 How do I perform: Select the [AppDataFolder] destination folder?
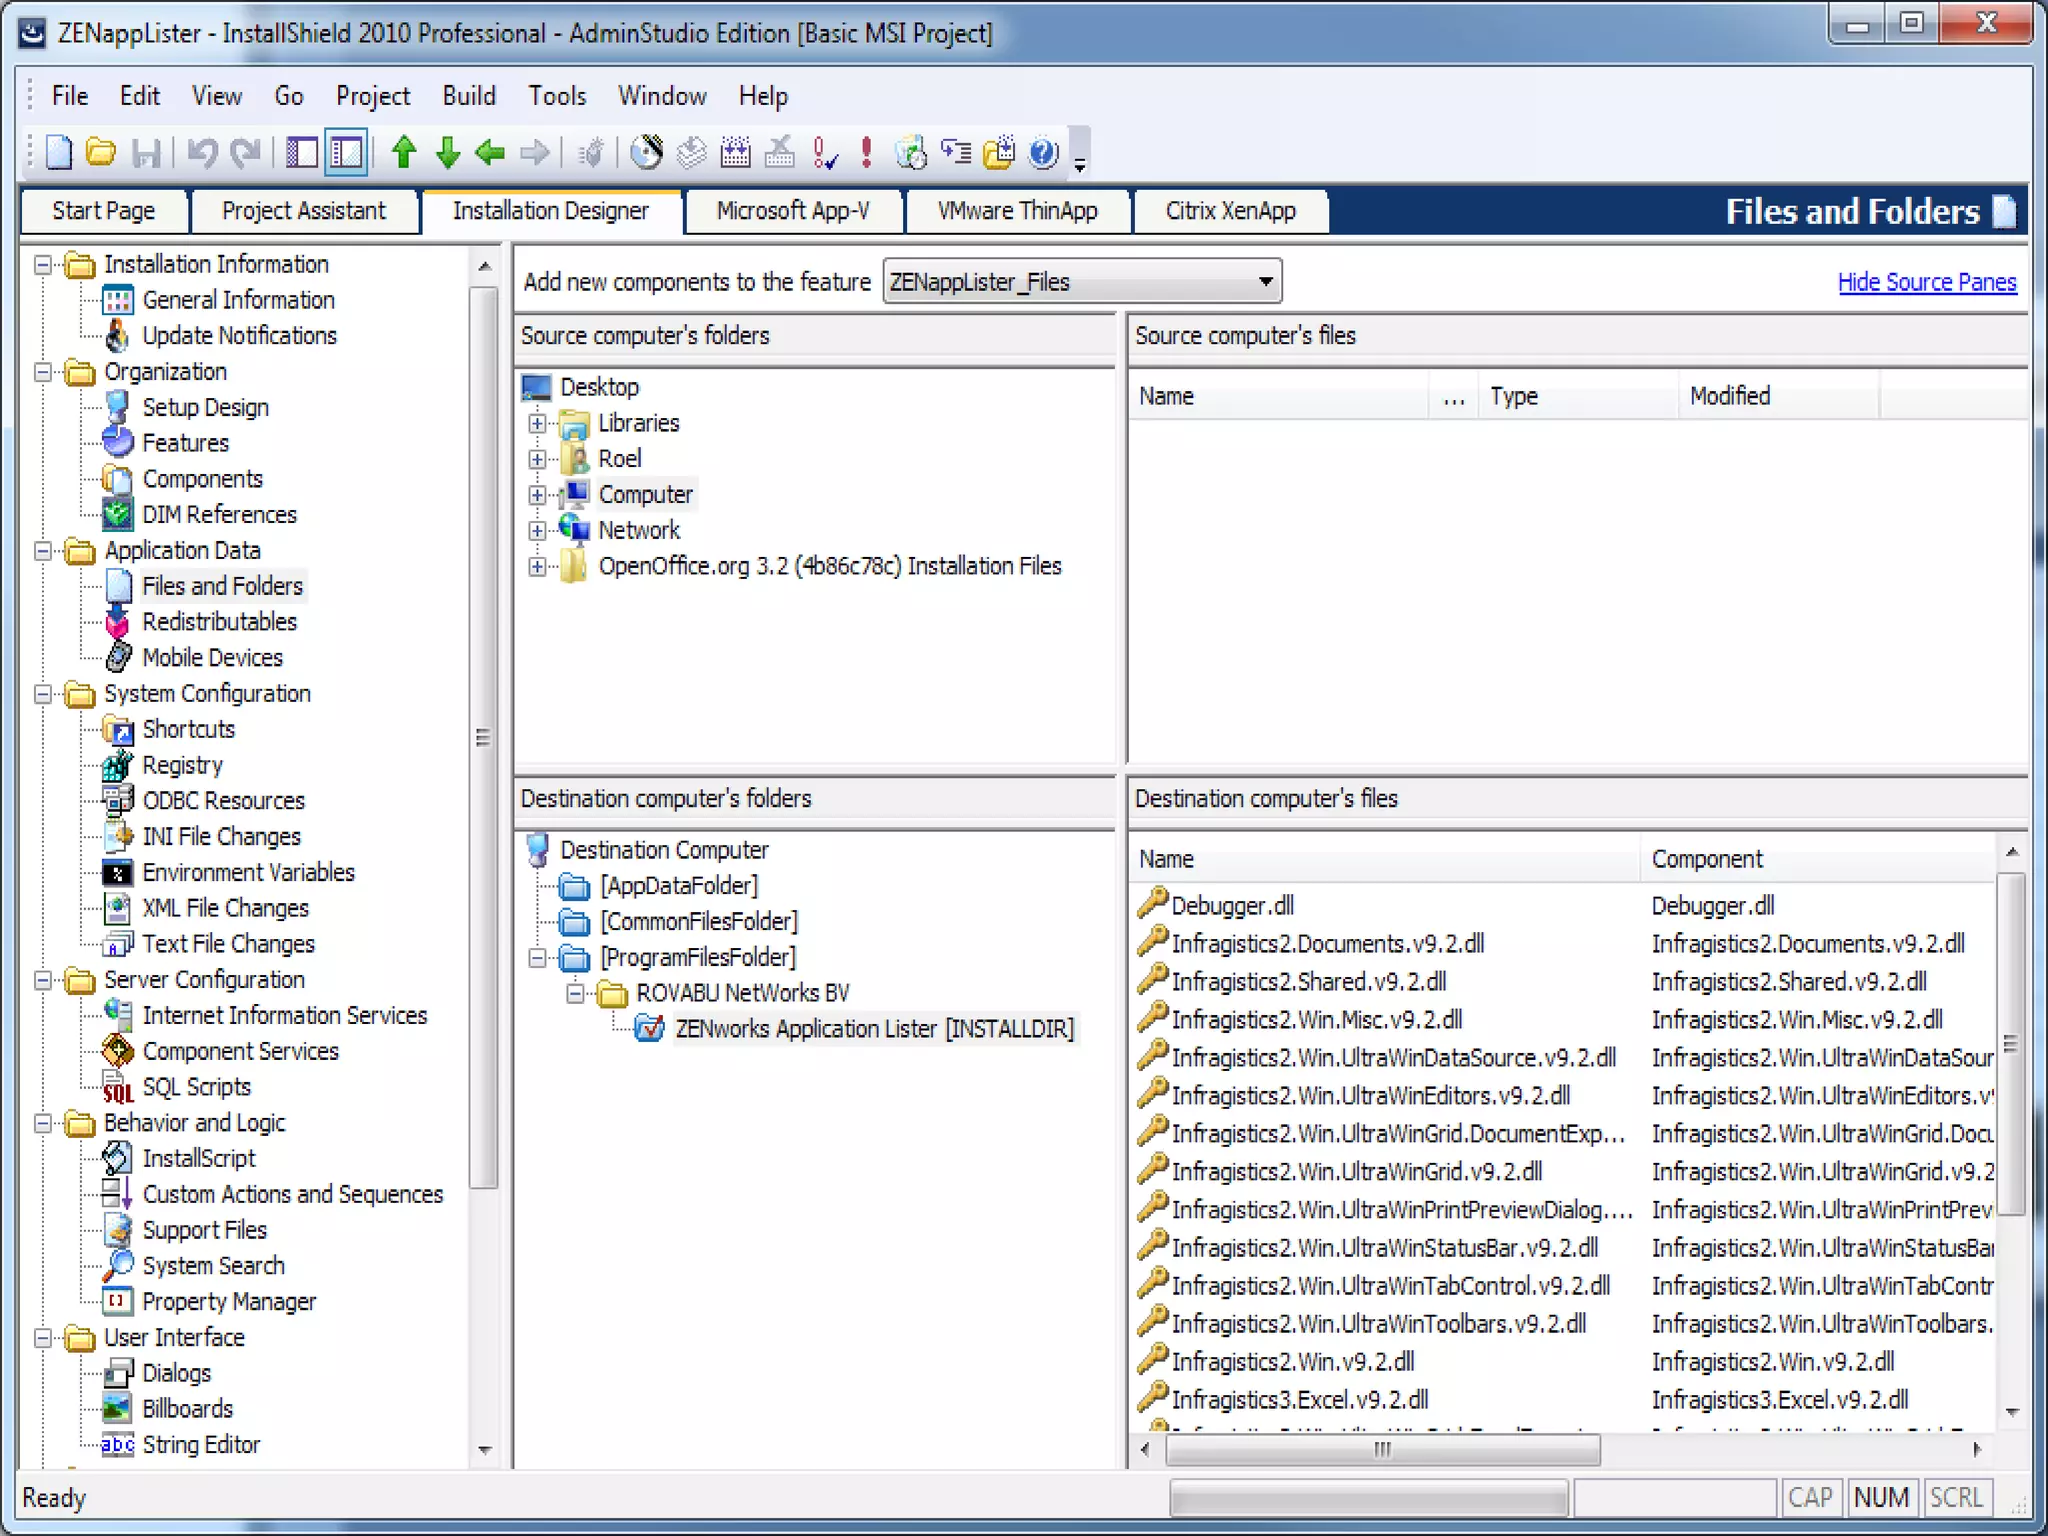(x=678, y=886)
